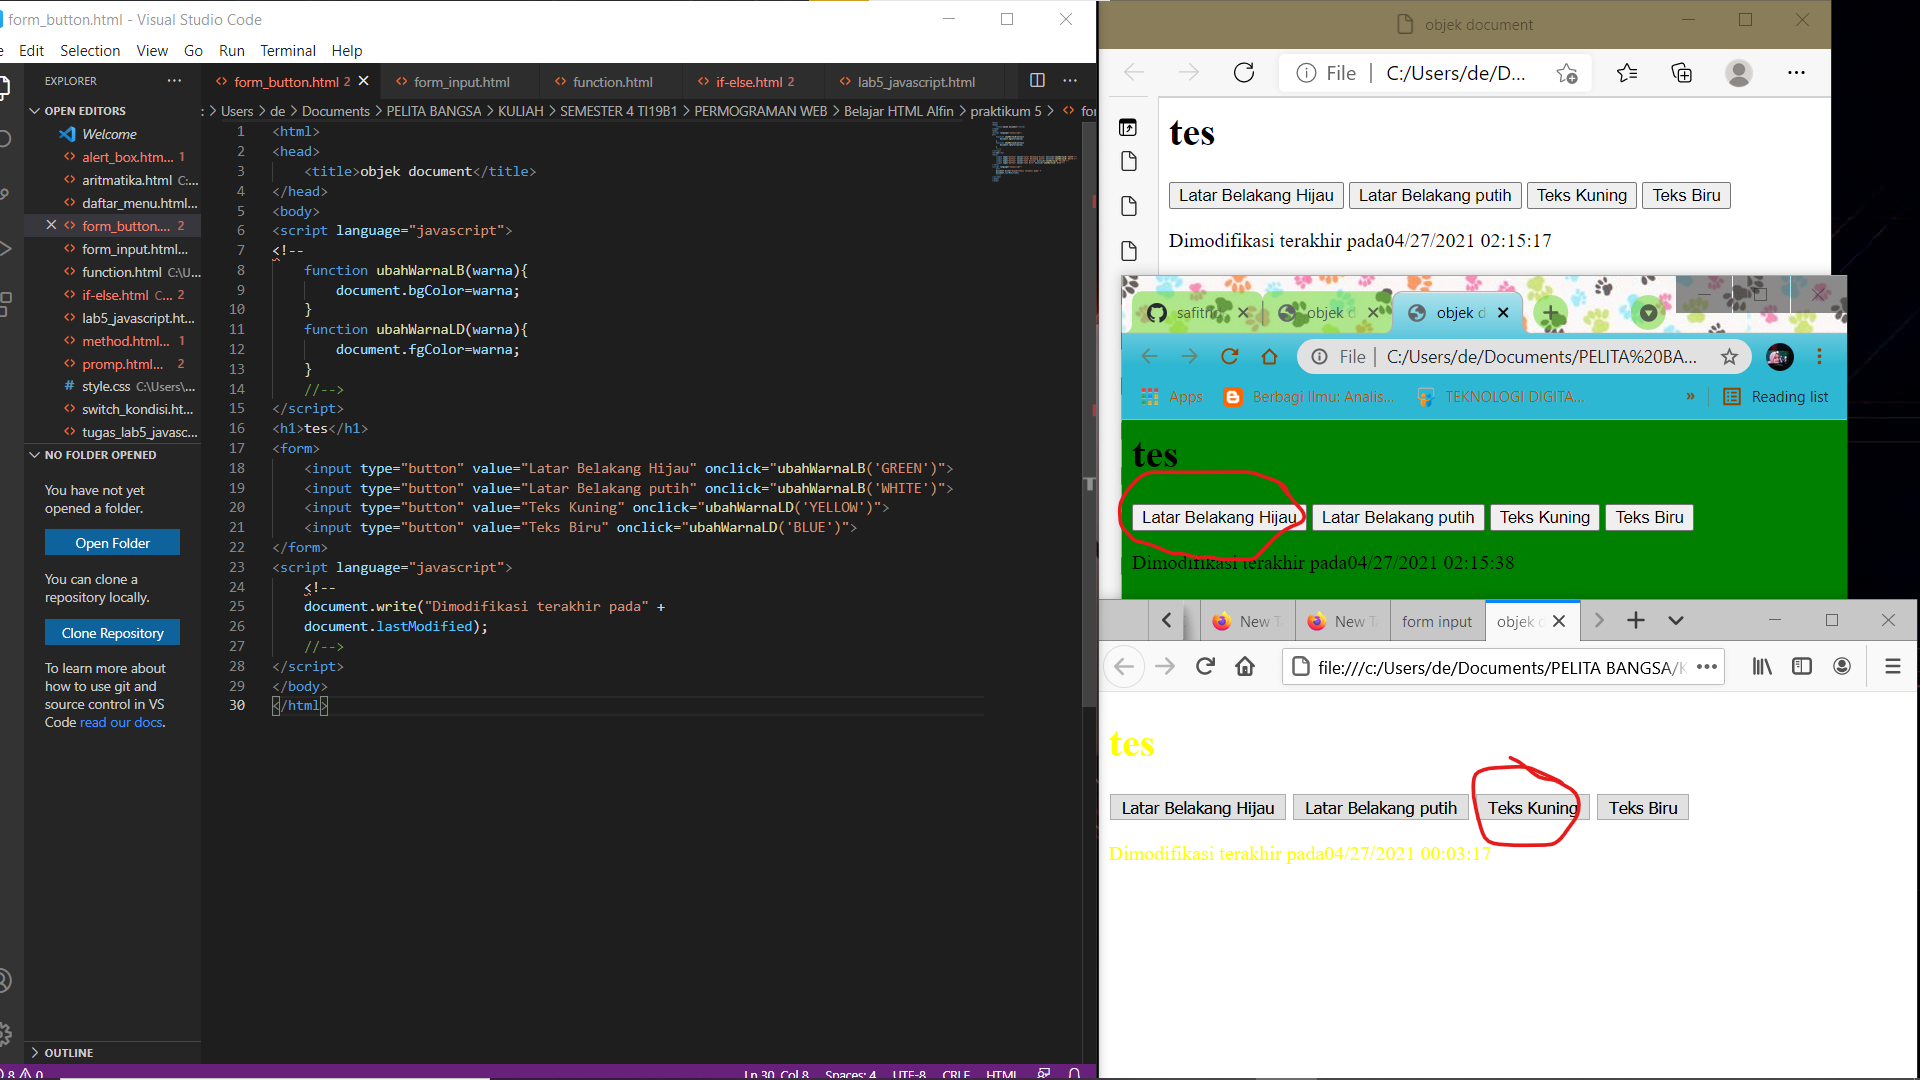Click the "read our docs" link
This screenshot has width=1920, height=1080.
pyautogui.click(x=122, y=722)
